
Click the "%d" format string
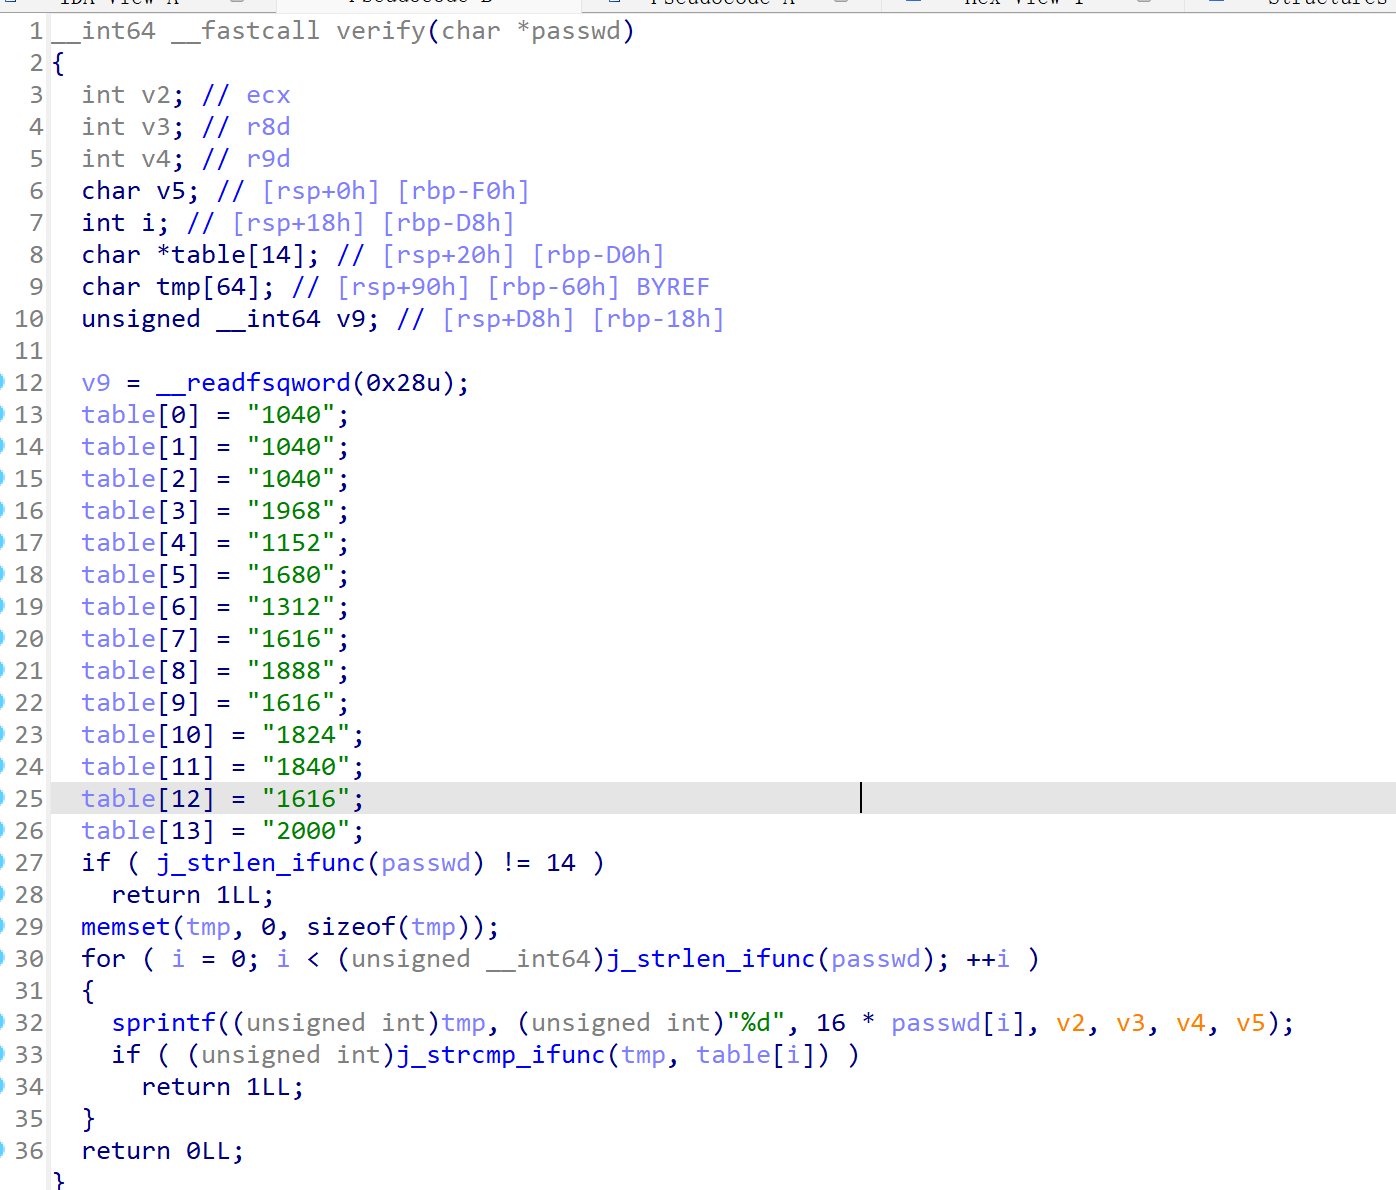[755, 1023]
